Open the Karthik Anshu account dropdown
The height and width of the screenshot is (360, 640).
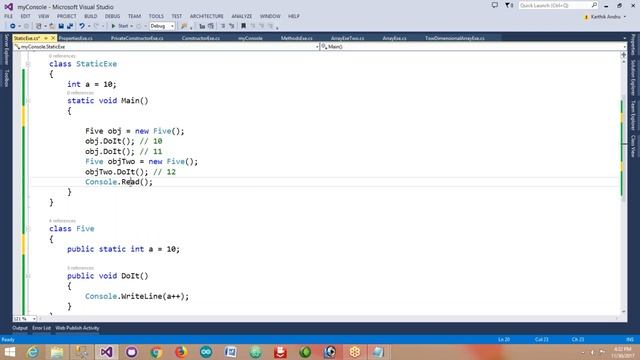(606, 17)
